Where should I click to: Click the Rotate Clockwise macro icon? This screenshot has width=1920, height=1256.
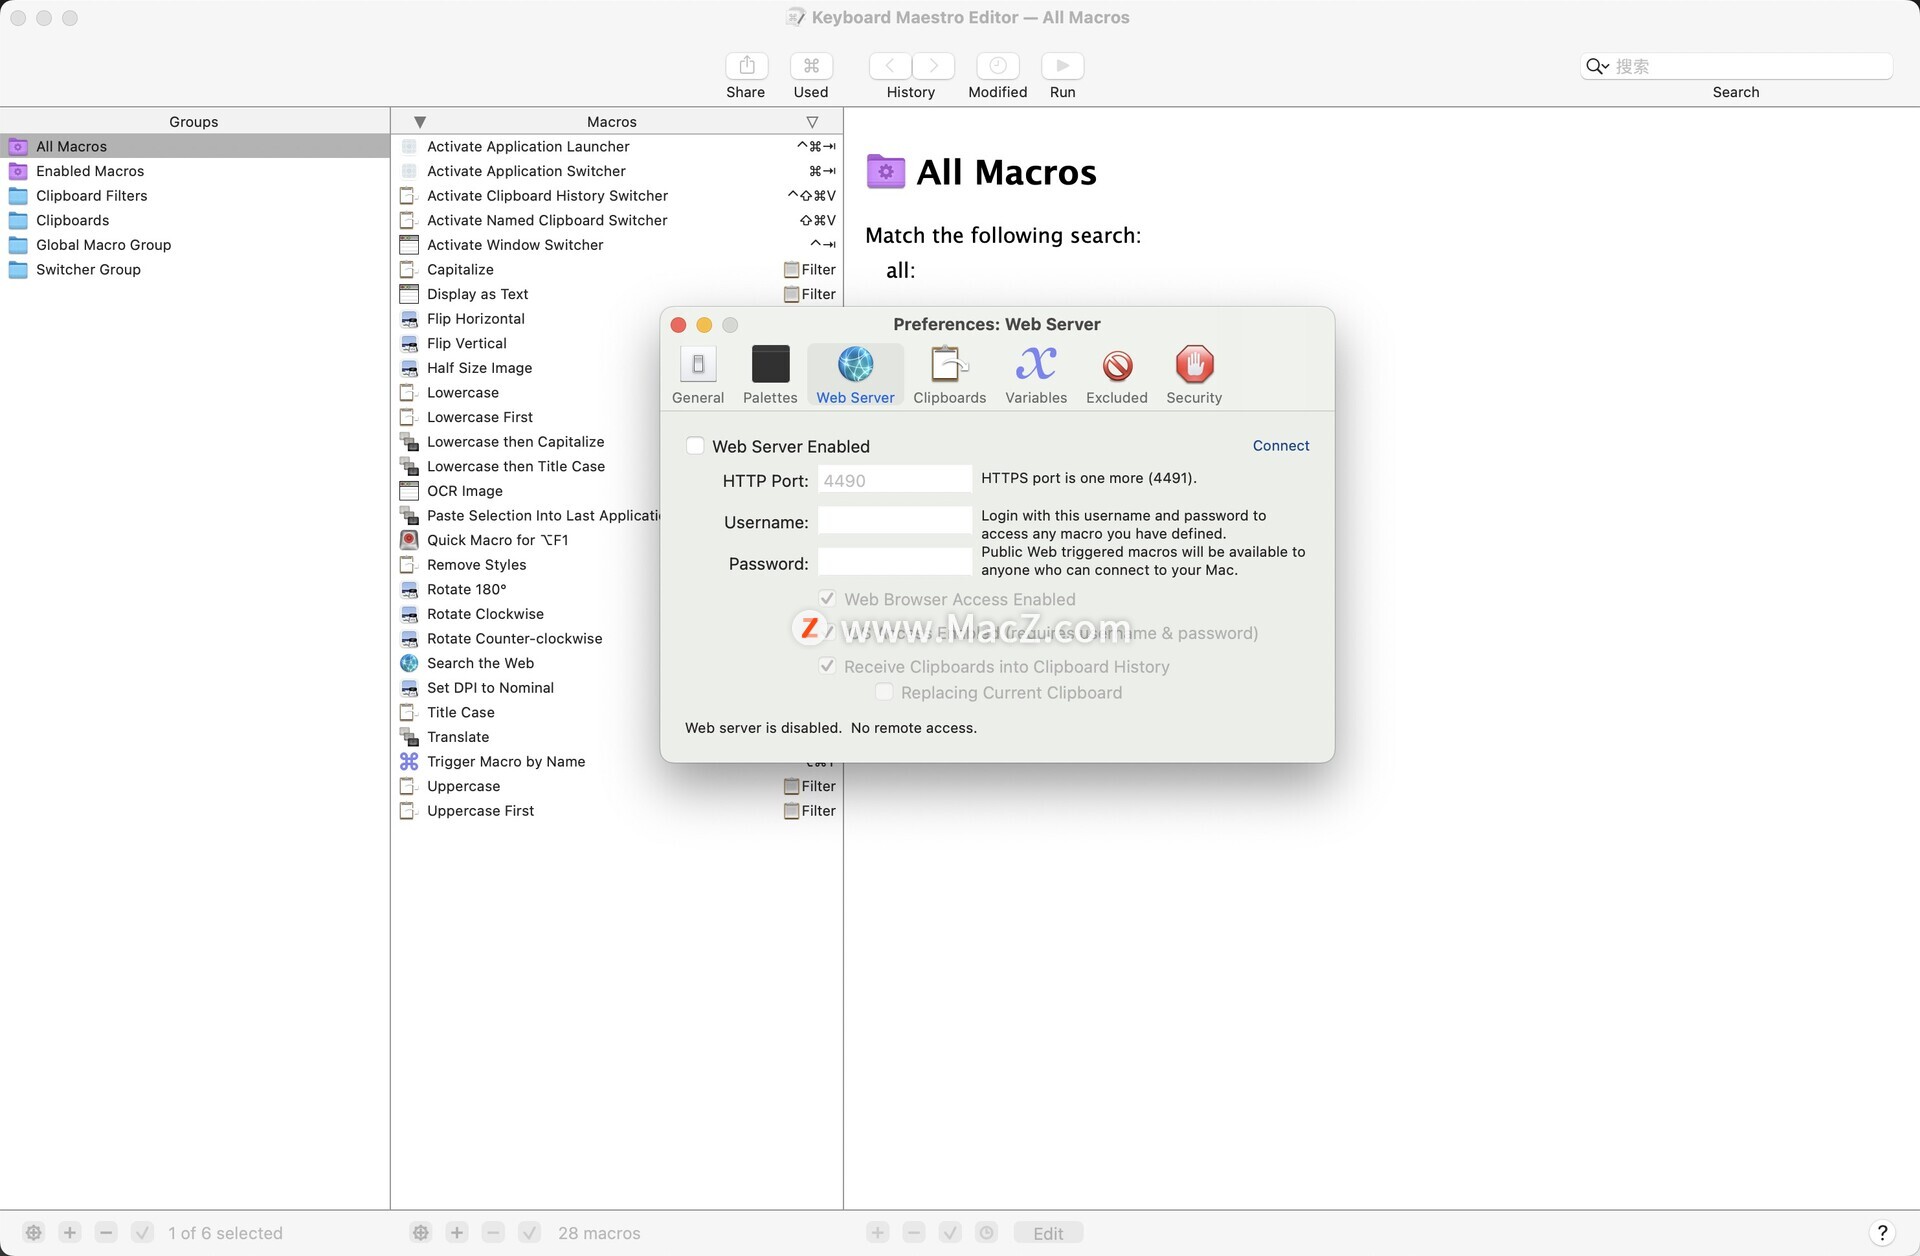coord(409,614)
